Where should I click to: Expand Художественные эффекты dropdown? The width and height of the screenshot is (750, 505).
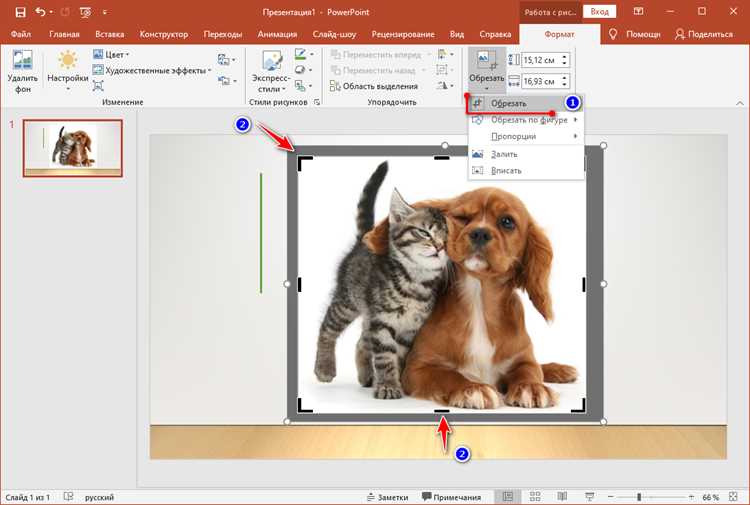pos(152,71)
